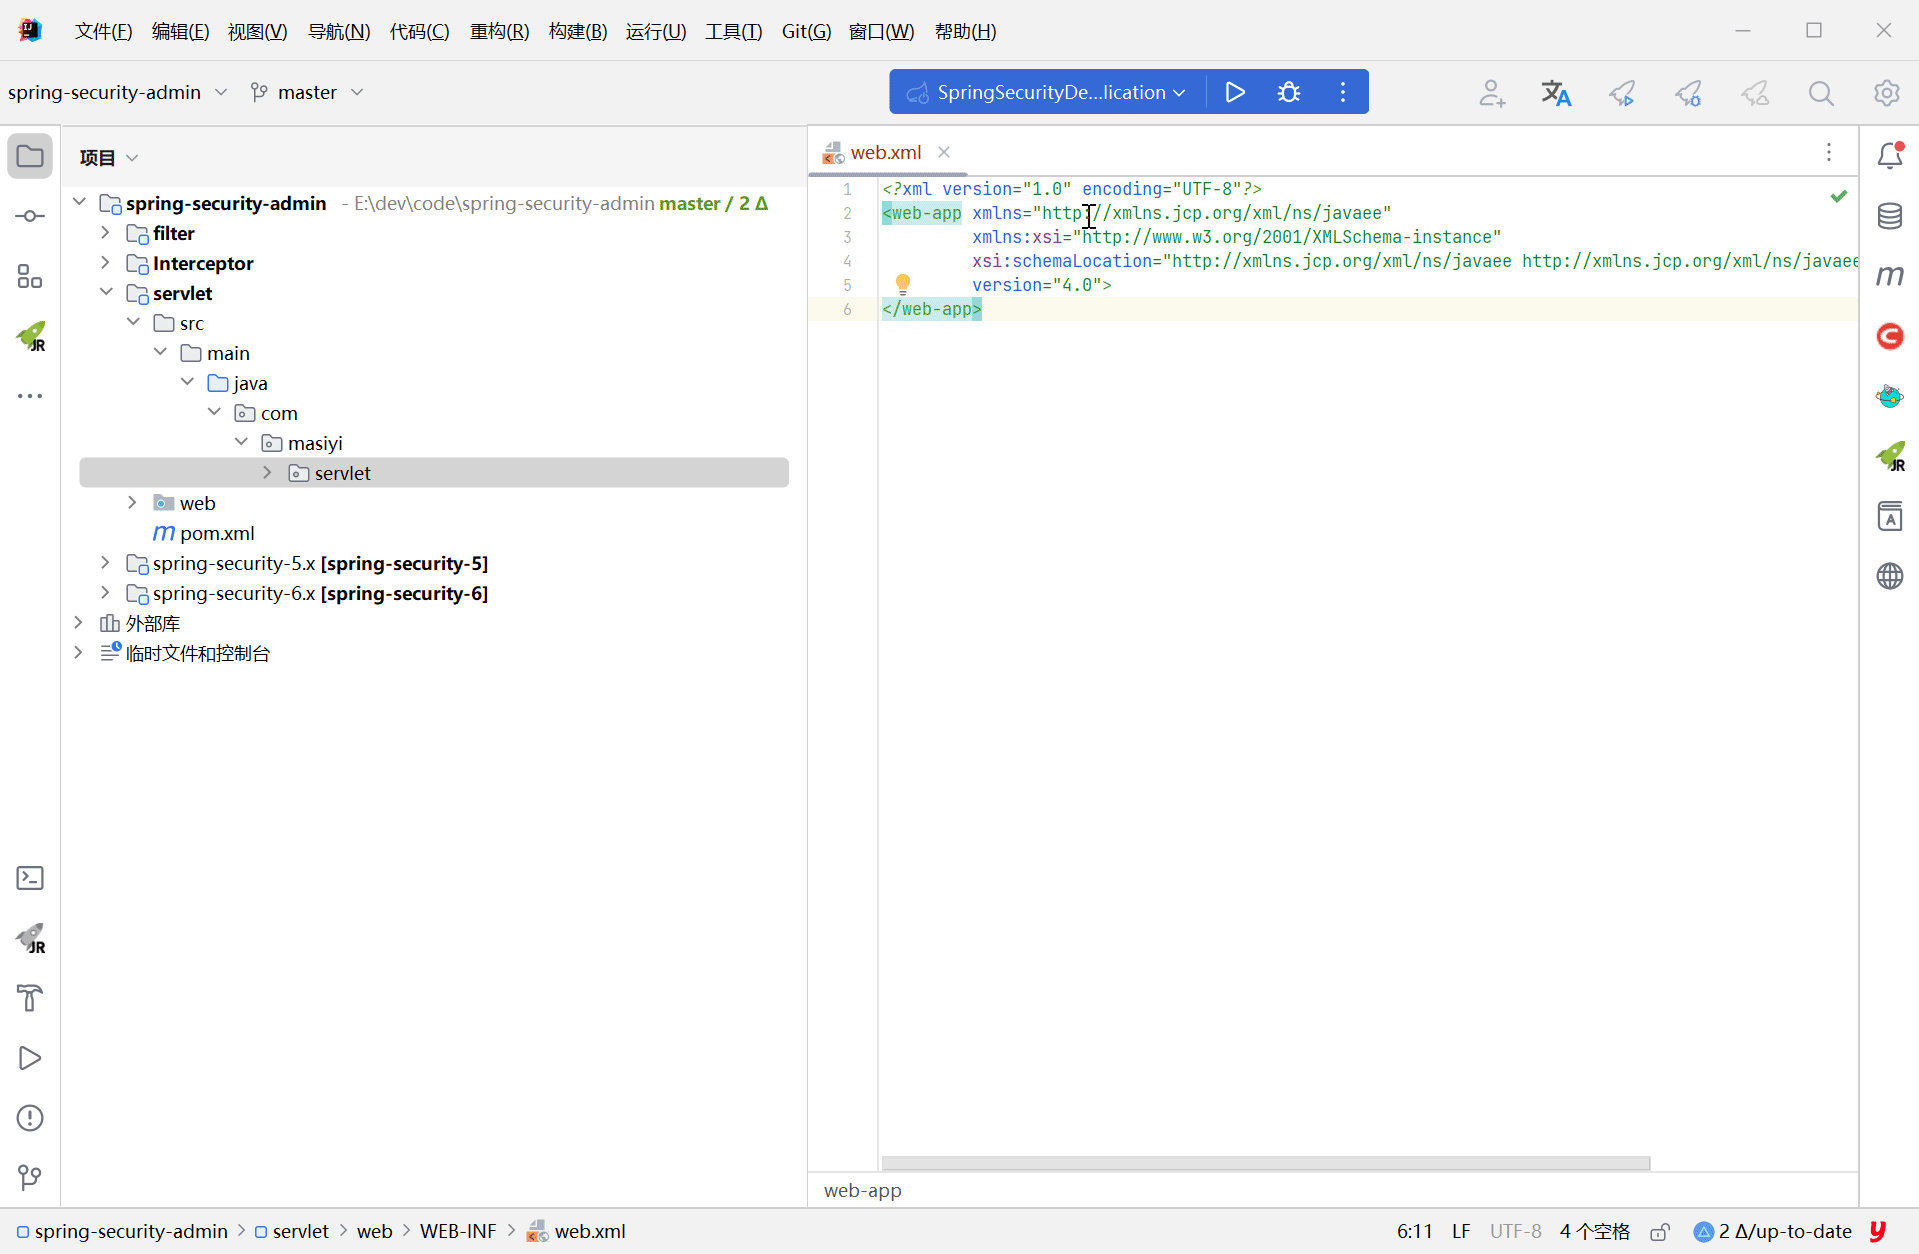
Task: Open the globe Endpoints tool window
Action: pyautogui.click(x=1890, y=576)
